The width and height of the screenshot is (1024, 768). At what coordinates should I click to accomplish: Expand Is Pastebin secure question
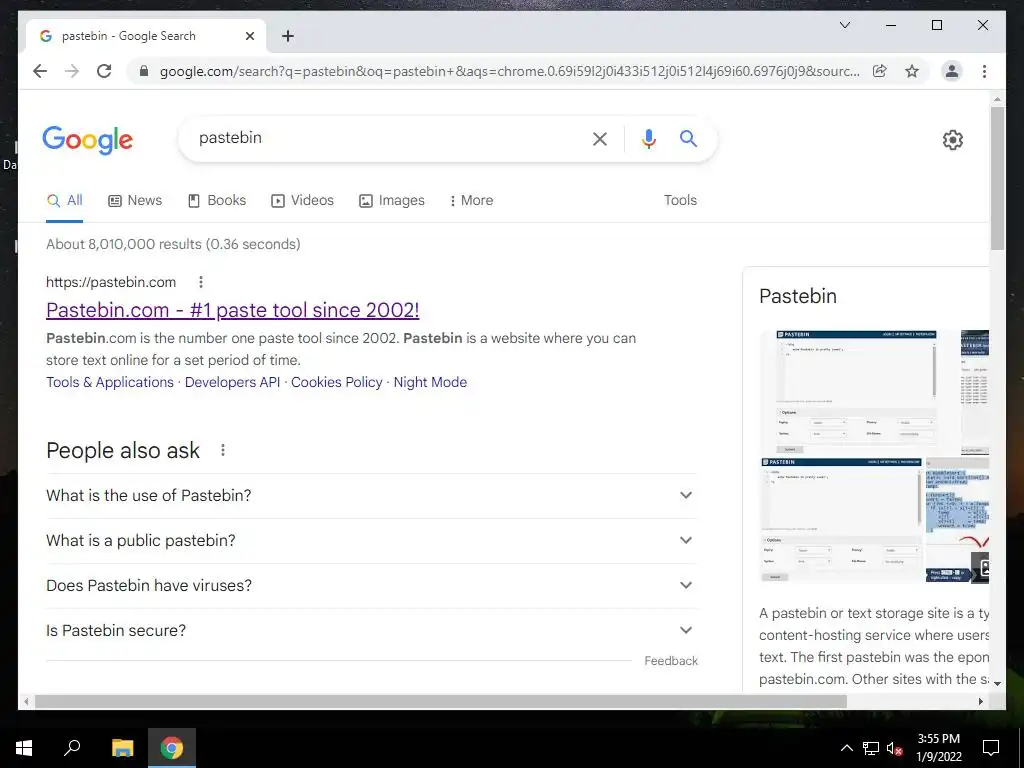click(x=372, y=631)
